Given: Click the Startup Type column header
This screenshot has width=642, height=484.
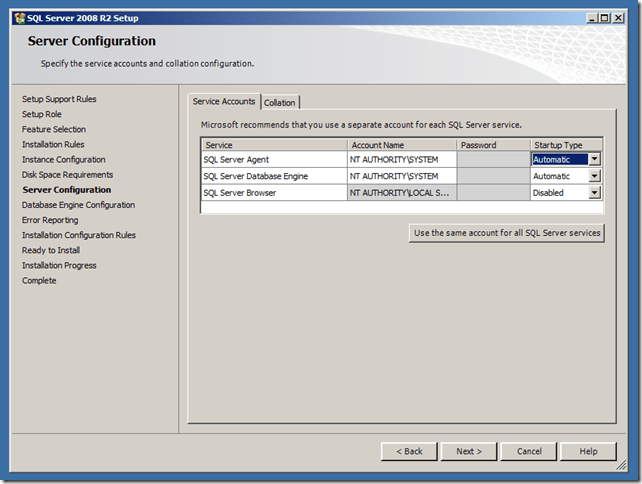Looking at the screenshot, I should [566, 145].
